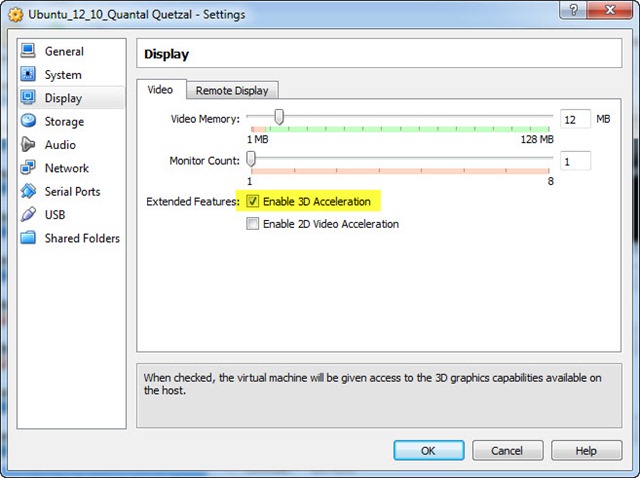This screenshot has width=640, height=478.
Task: Click the 3D graphics description text
Action: (372, 384)
